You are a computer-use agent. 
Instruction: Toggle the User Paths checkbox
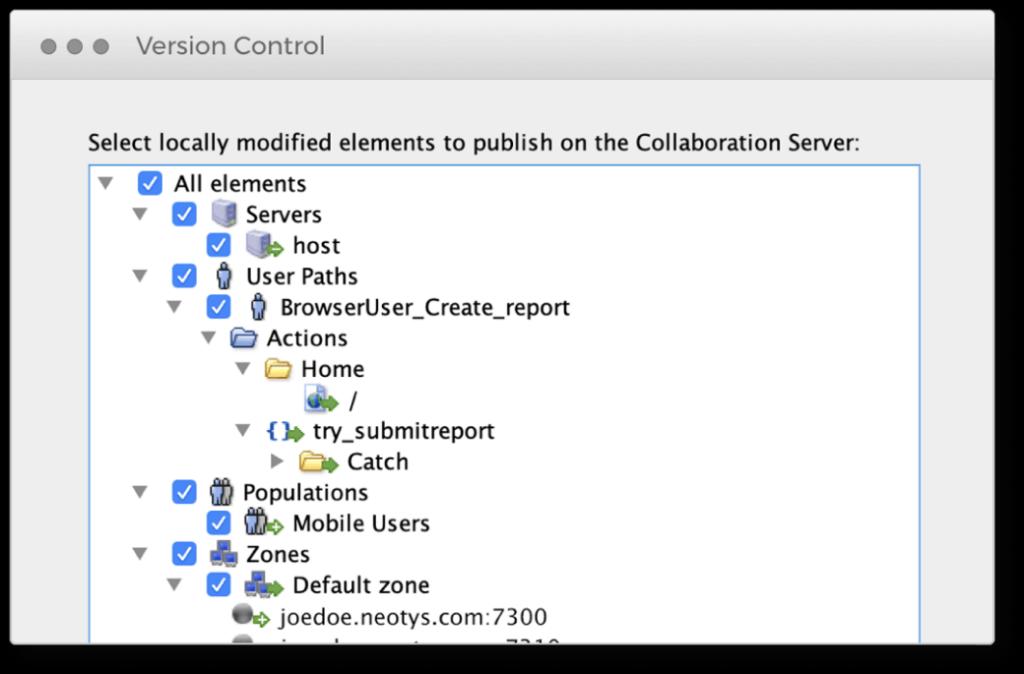pos(184,276)
